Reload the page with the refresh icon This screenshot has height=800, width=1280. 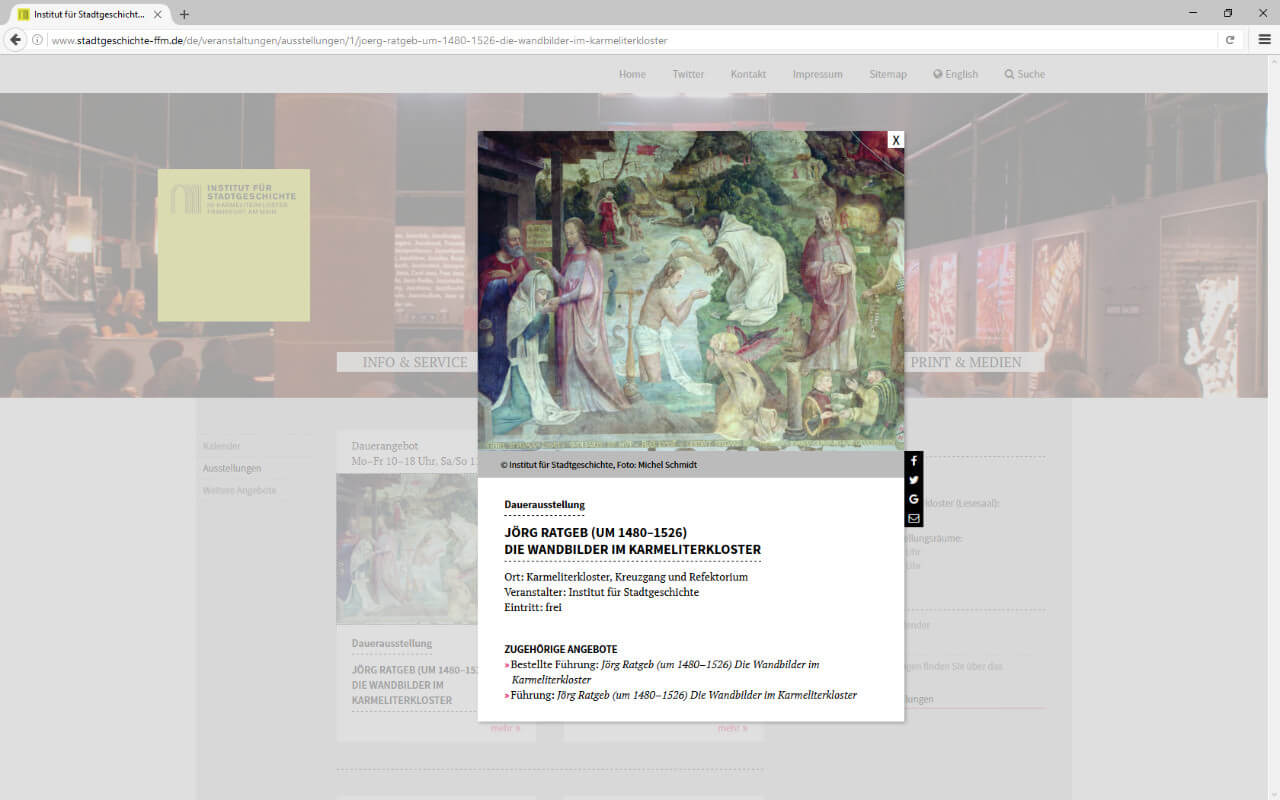pos(1230,40)
